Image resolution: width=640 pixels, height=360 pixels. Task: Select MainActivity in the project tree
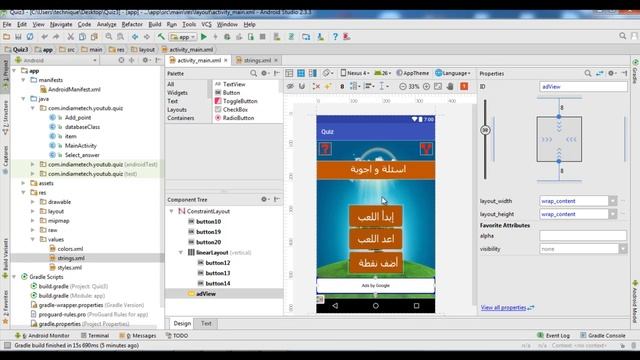[81, 146]
